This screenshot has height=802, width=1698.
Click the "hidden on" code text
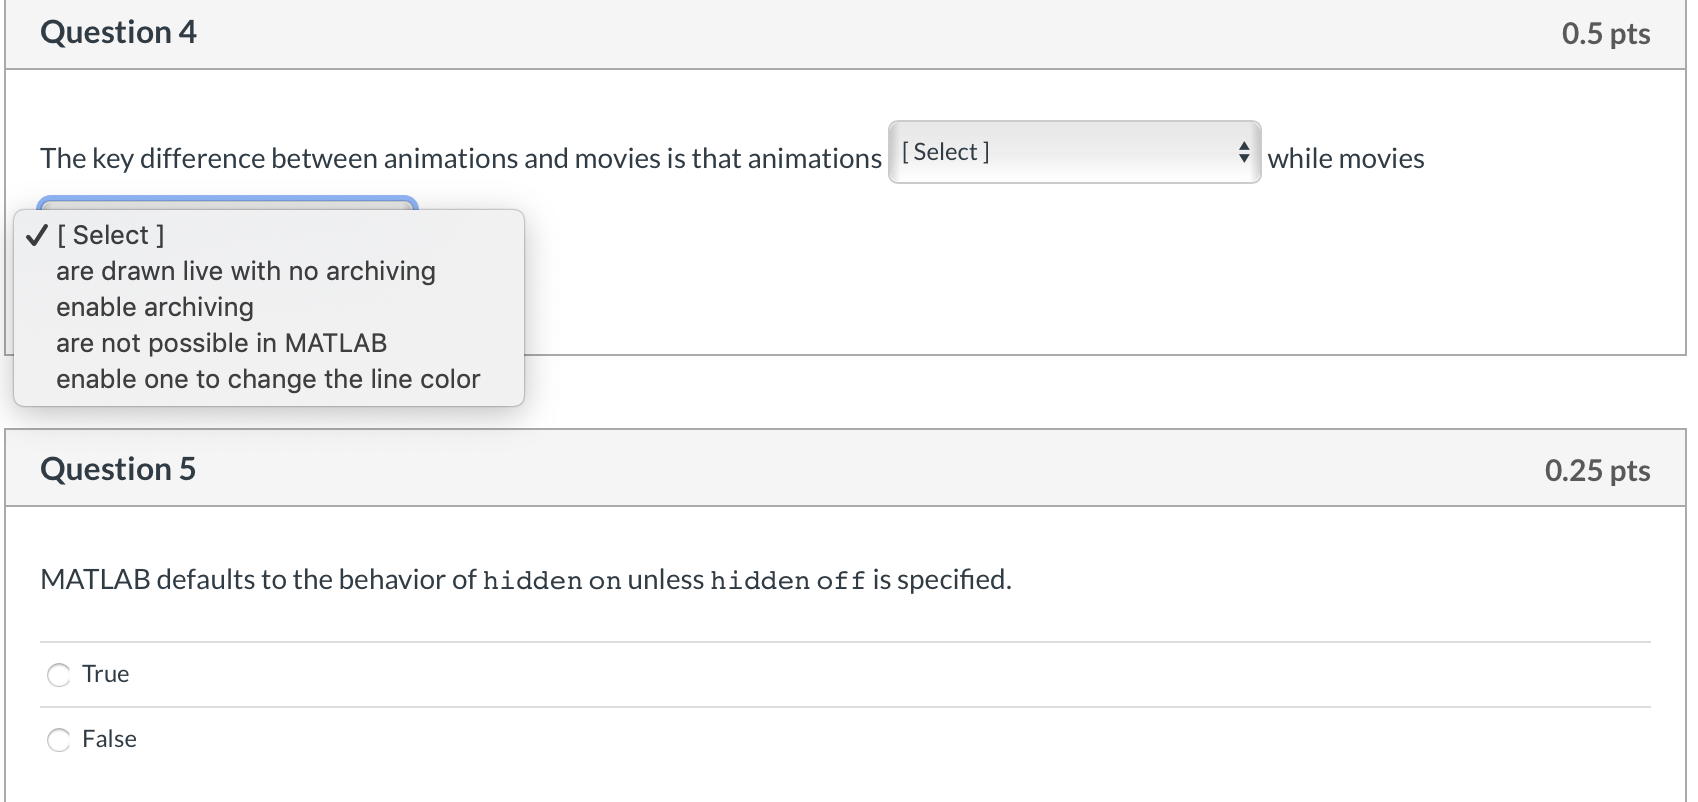pos(551,581)
